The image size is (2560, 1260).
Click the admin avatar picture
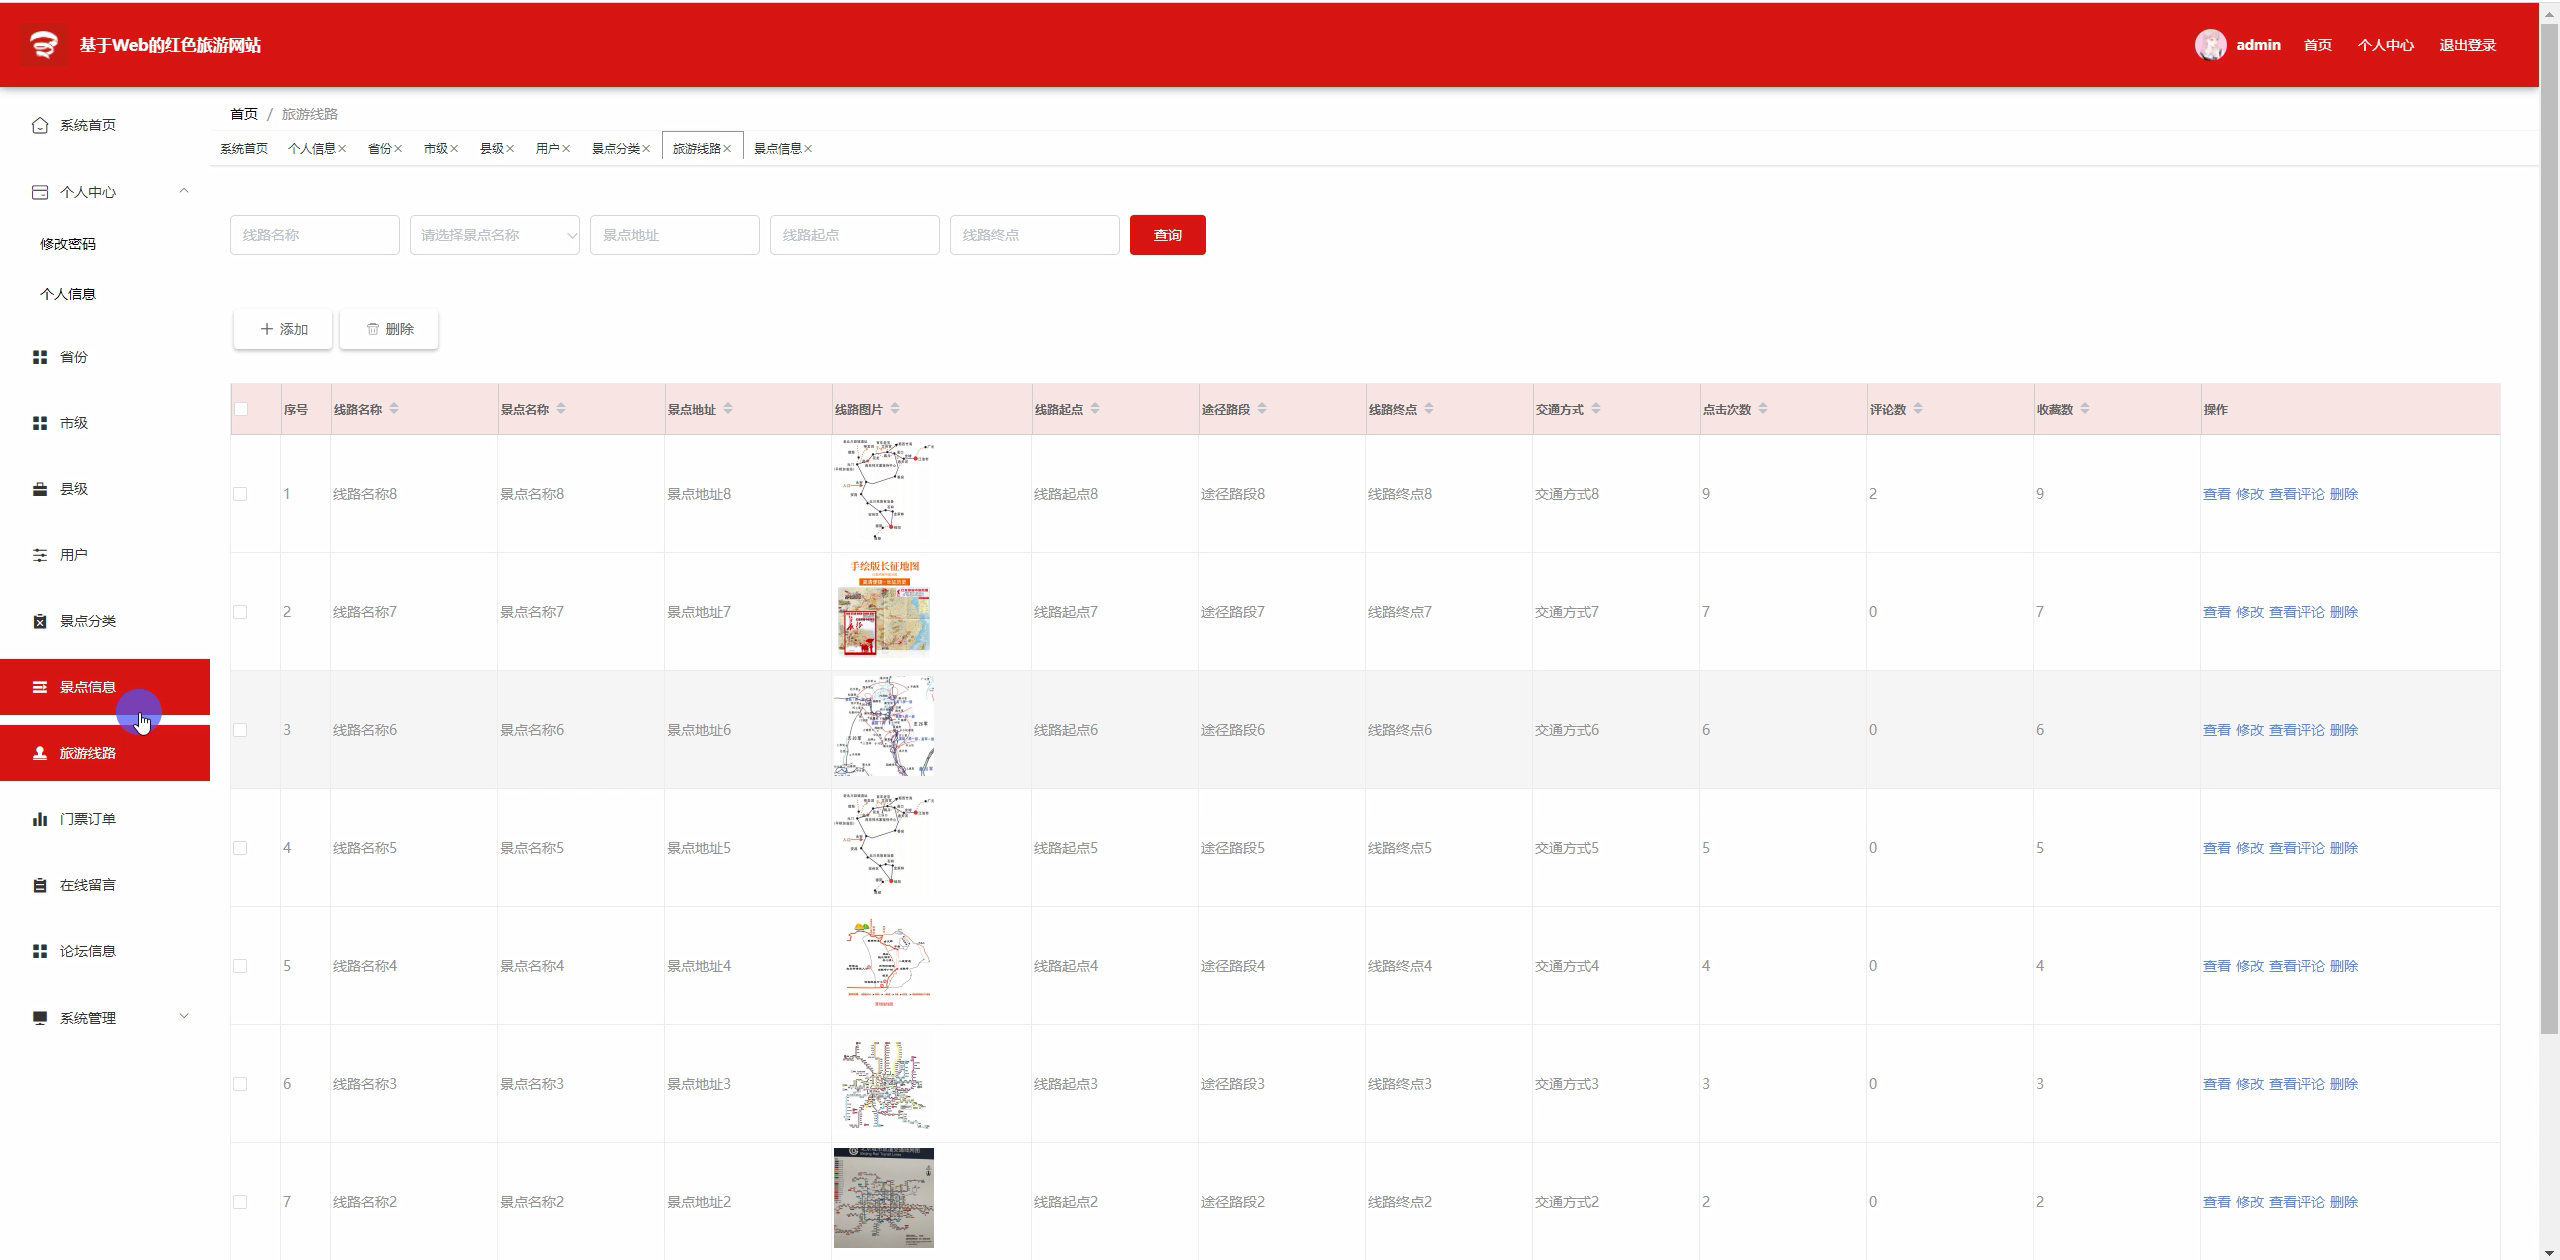2210,45
